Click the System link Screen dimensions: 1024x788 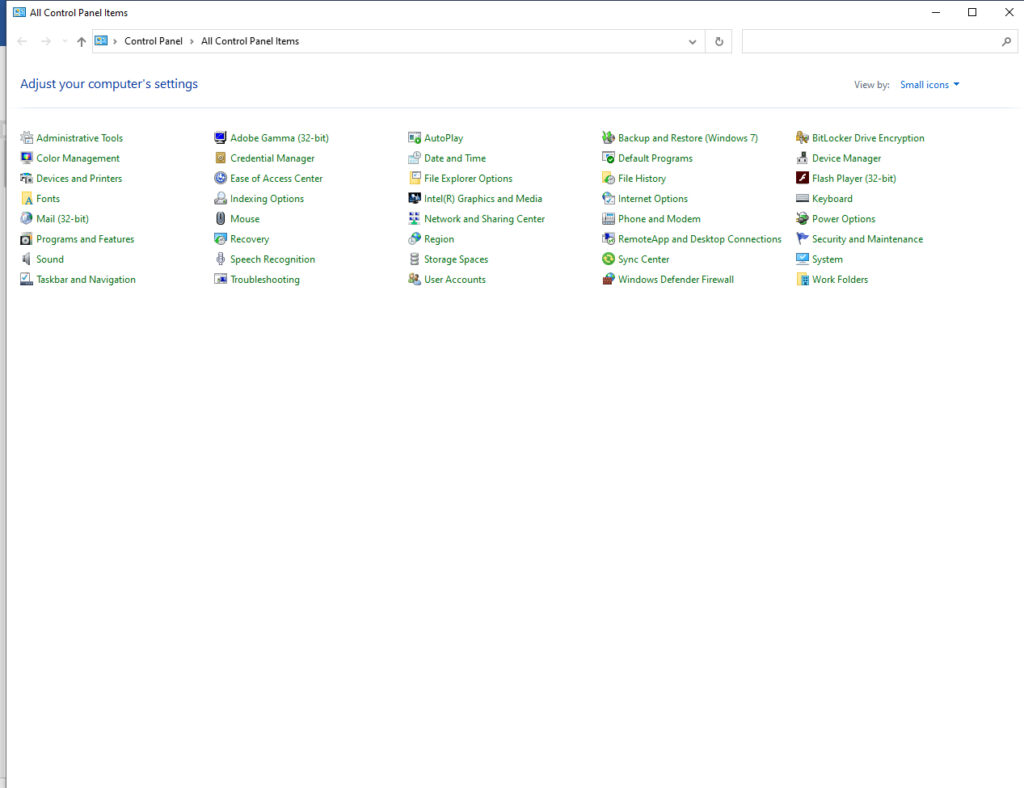[827, 259]
